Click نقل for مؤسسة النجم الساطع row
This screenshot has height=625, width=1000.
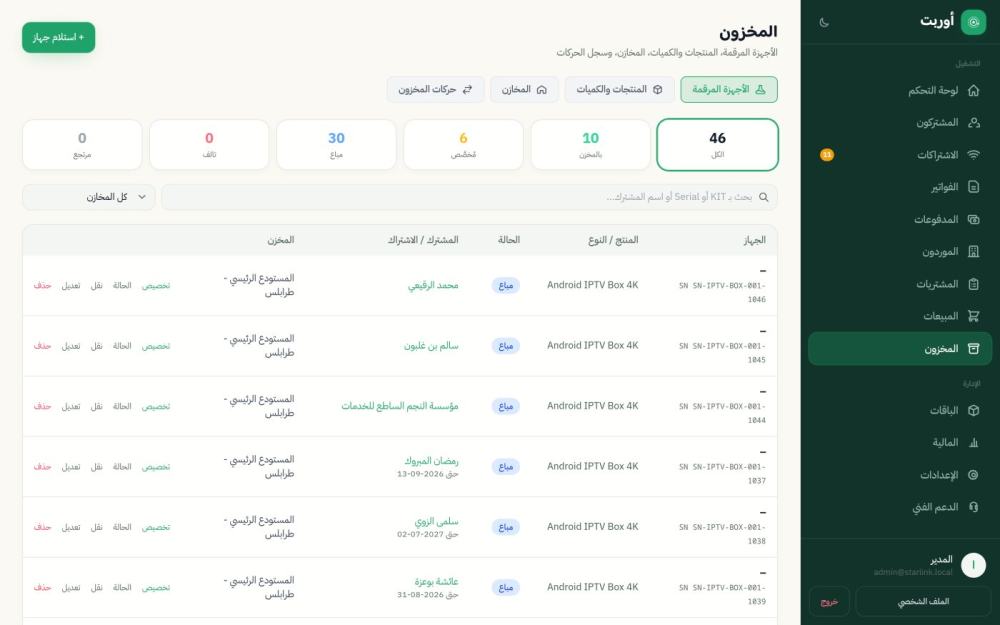click(x=96, y=406)
